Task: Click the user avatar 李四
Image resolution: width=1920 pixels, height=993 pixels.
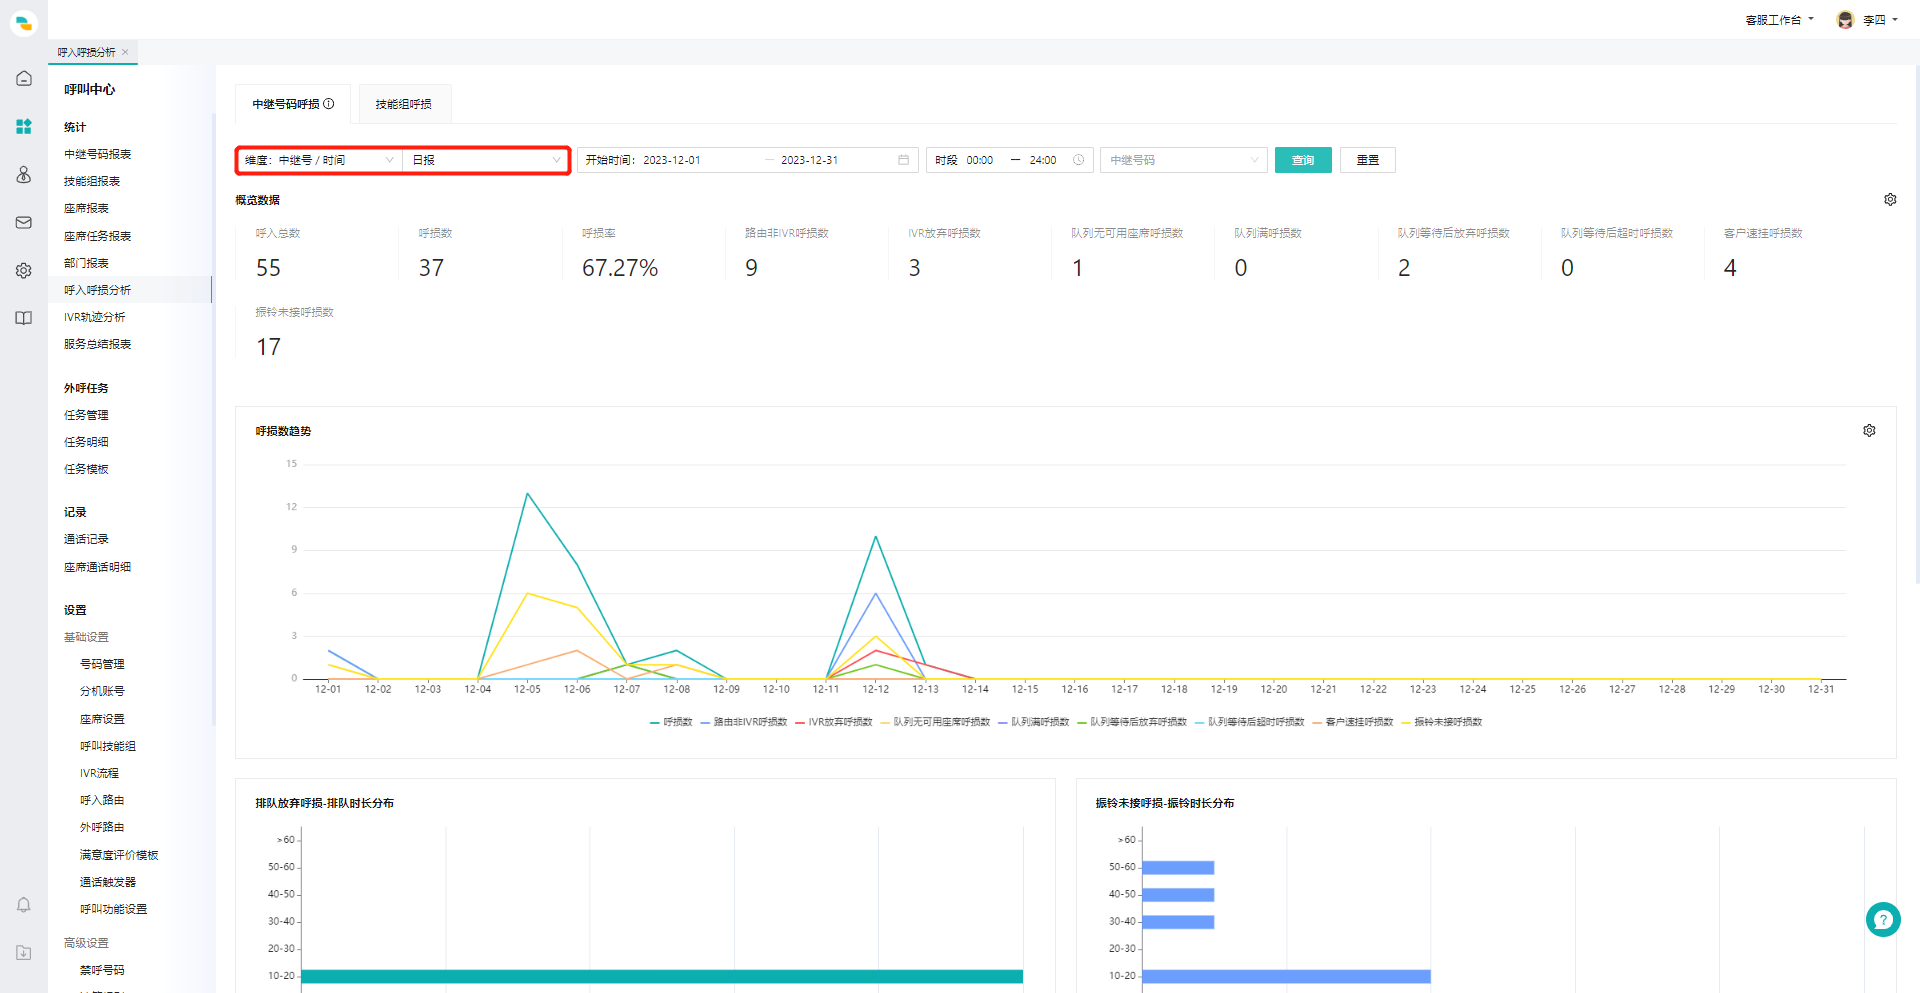Action: pyautogui.click(x=1845, y=20)
